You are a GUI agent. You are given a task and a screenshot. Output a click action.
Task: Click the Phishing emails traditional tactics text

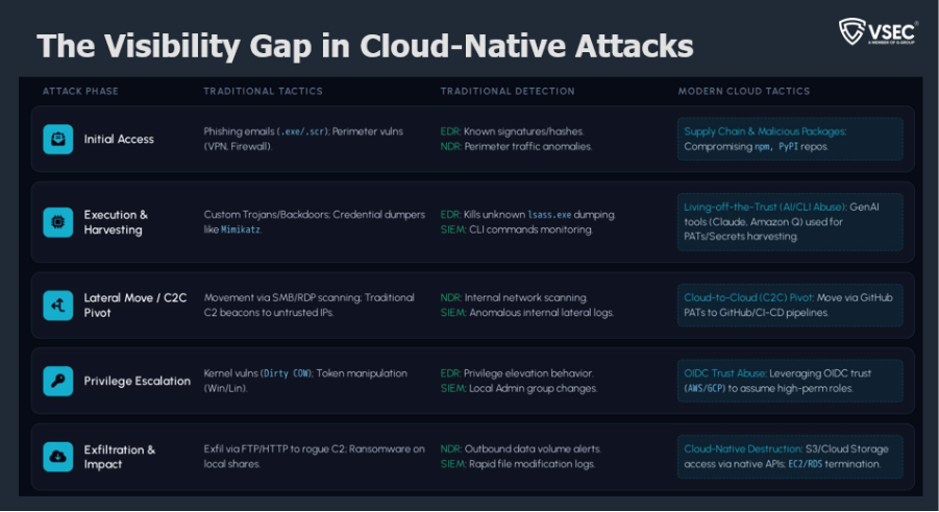tap(303, 139)
